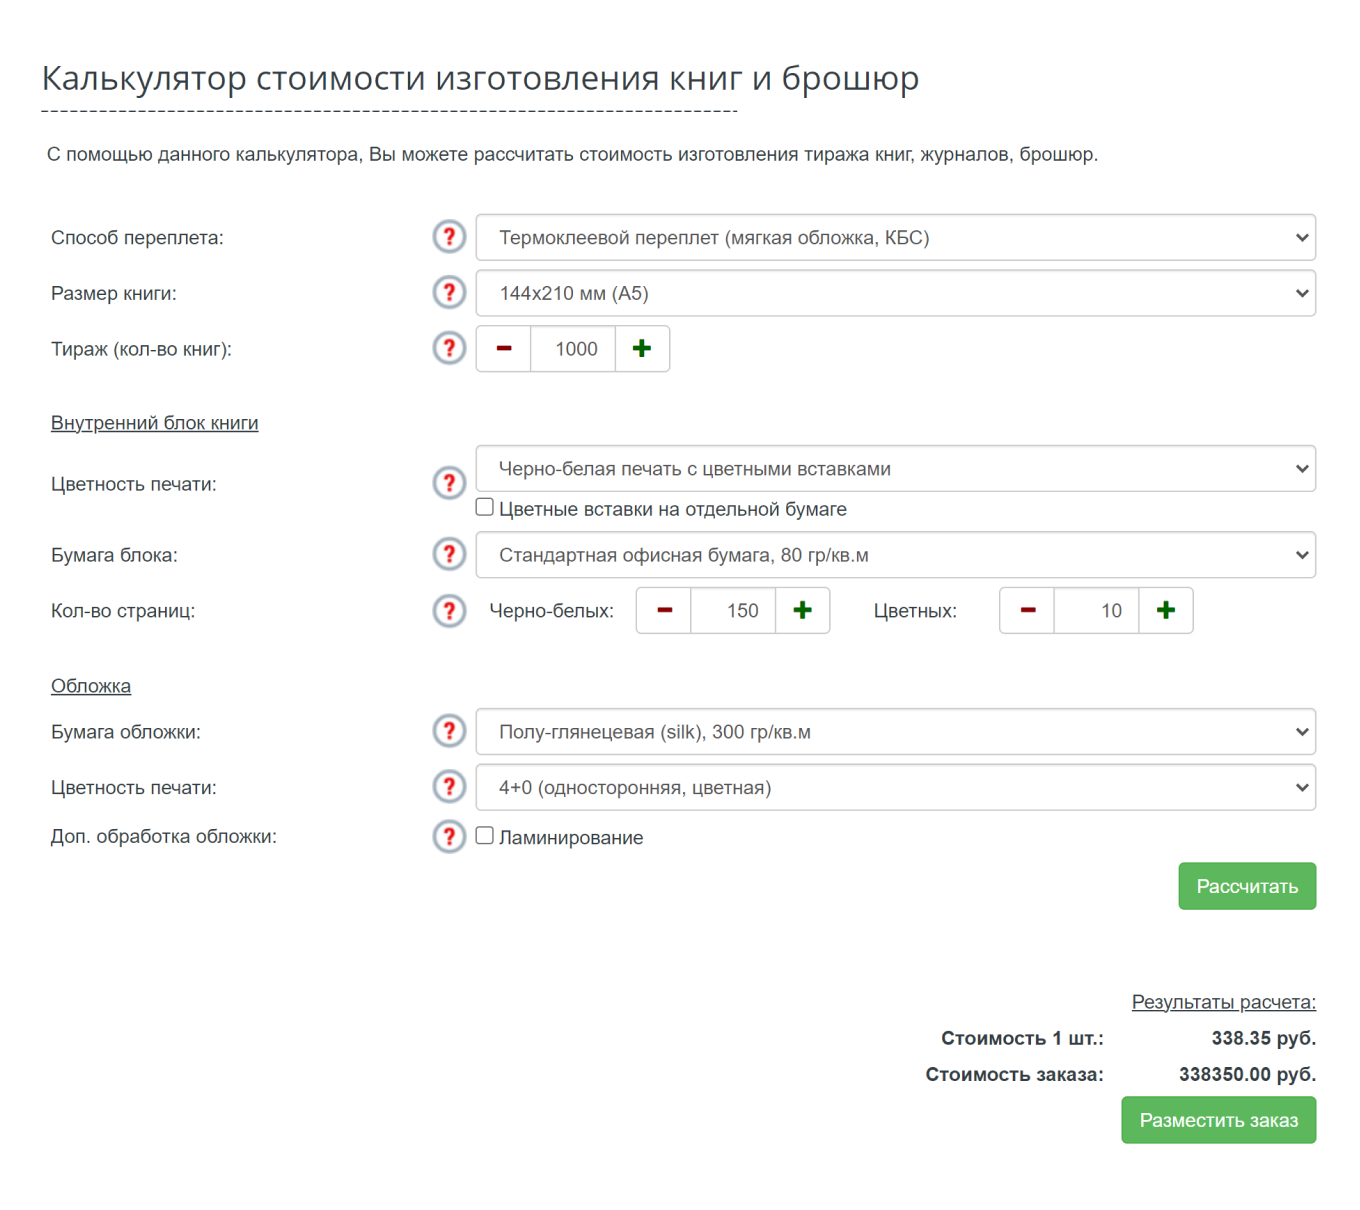
Task: Expand the book size 144x210 мм dropdown
Action: pos(895,294)
